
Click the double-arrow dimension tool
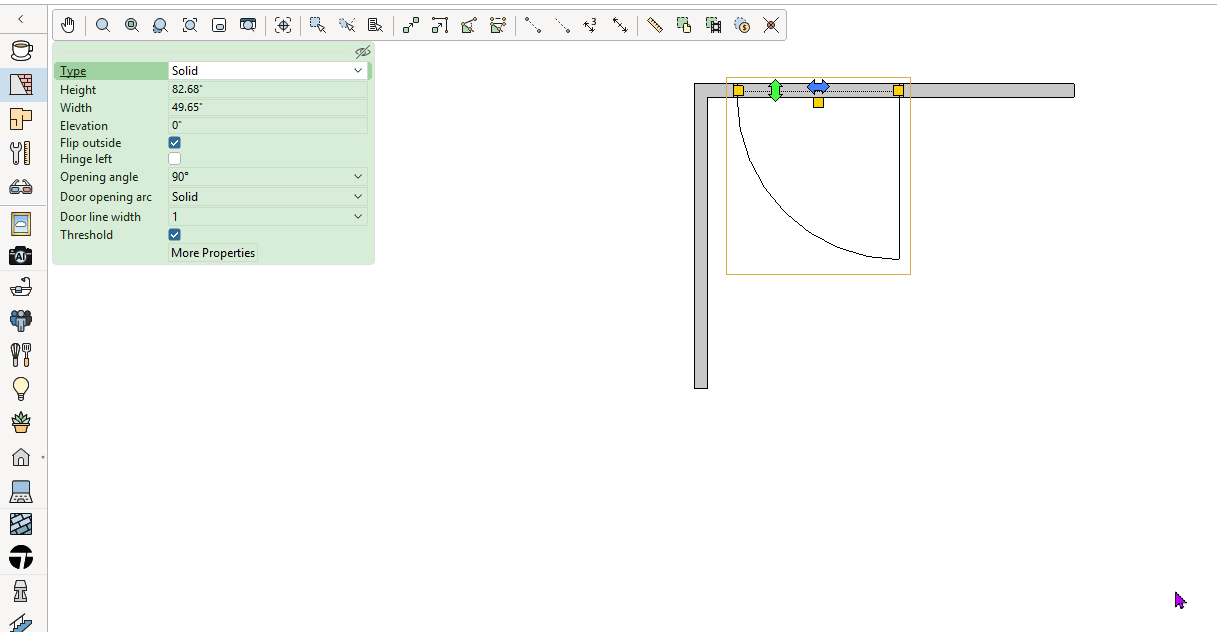pyautogui.click(x=620, y=25)
